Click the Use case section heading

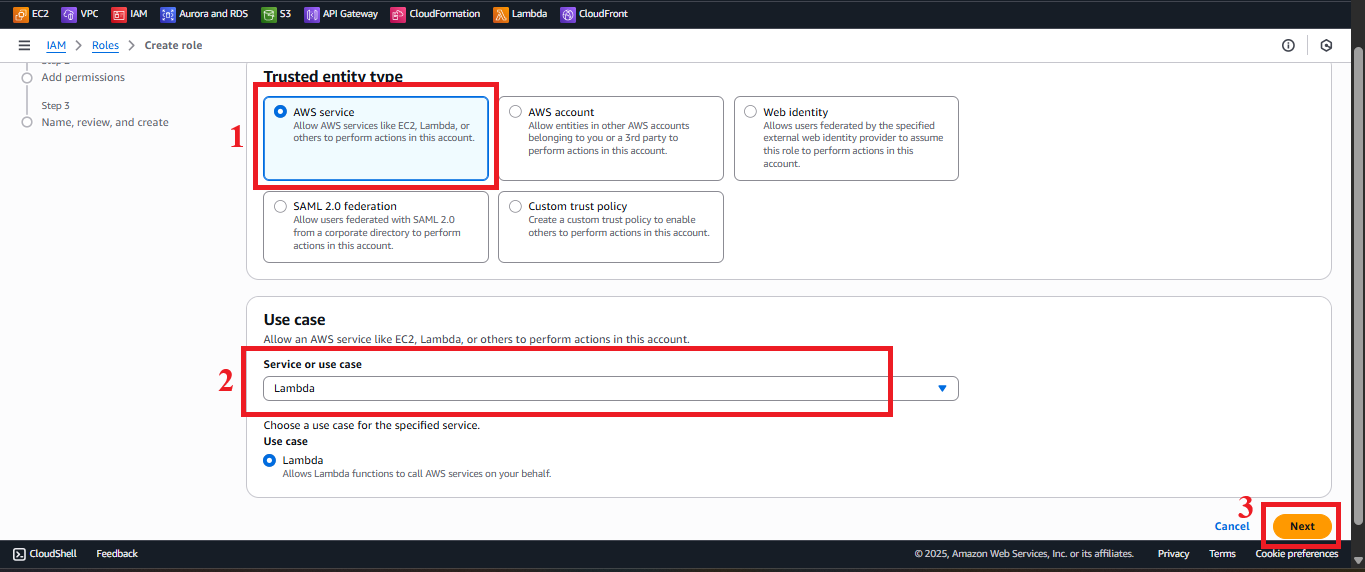coord(294,319)
